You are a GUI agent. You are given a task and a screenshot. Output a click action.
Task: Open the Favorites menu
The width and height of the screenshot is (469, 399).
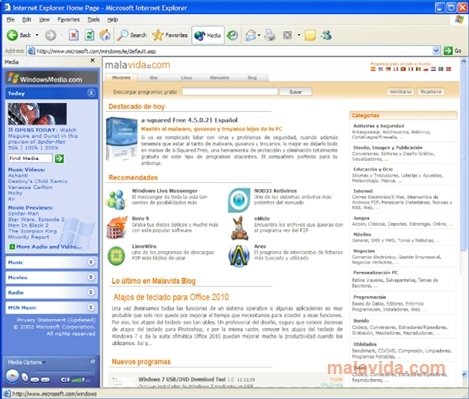tap(68, 20)
